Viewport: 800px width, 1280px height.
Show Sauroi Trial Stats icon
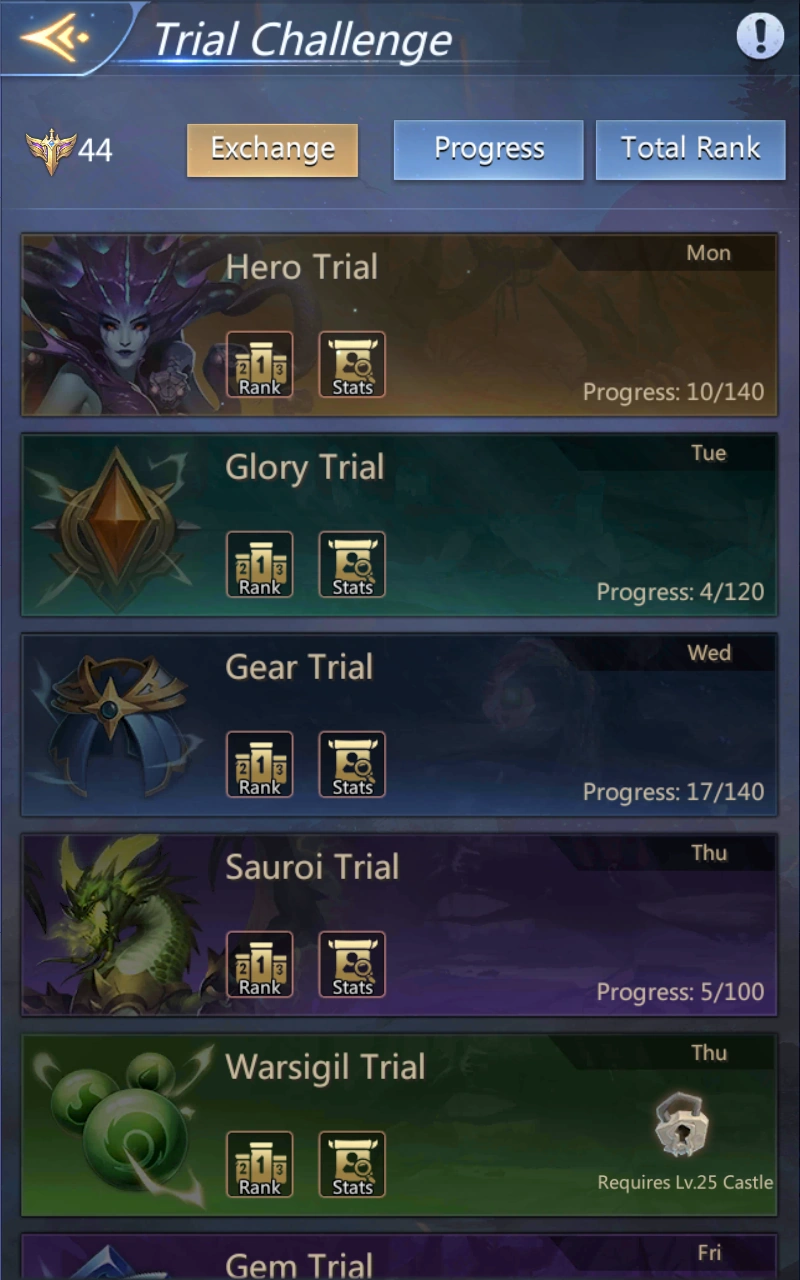click(352, 964)
